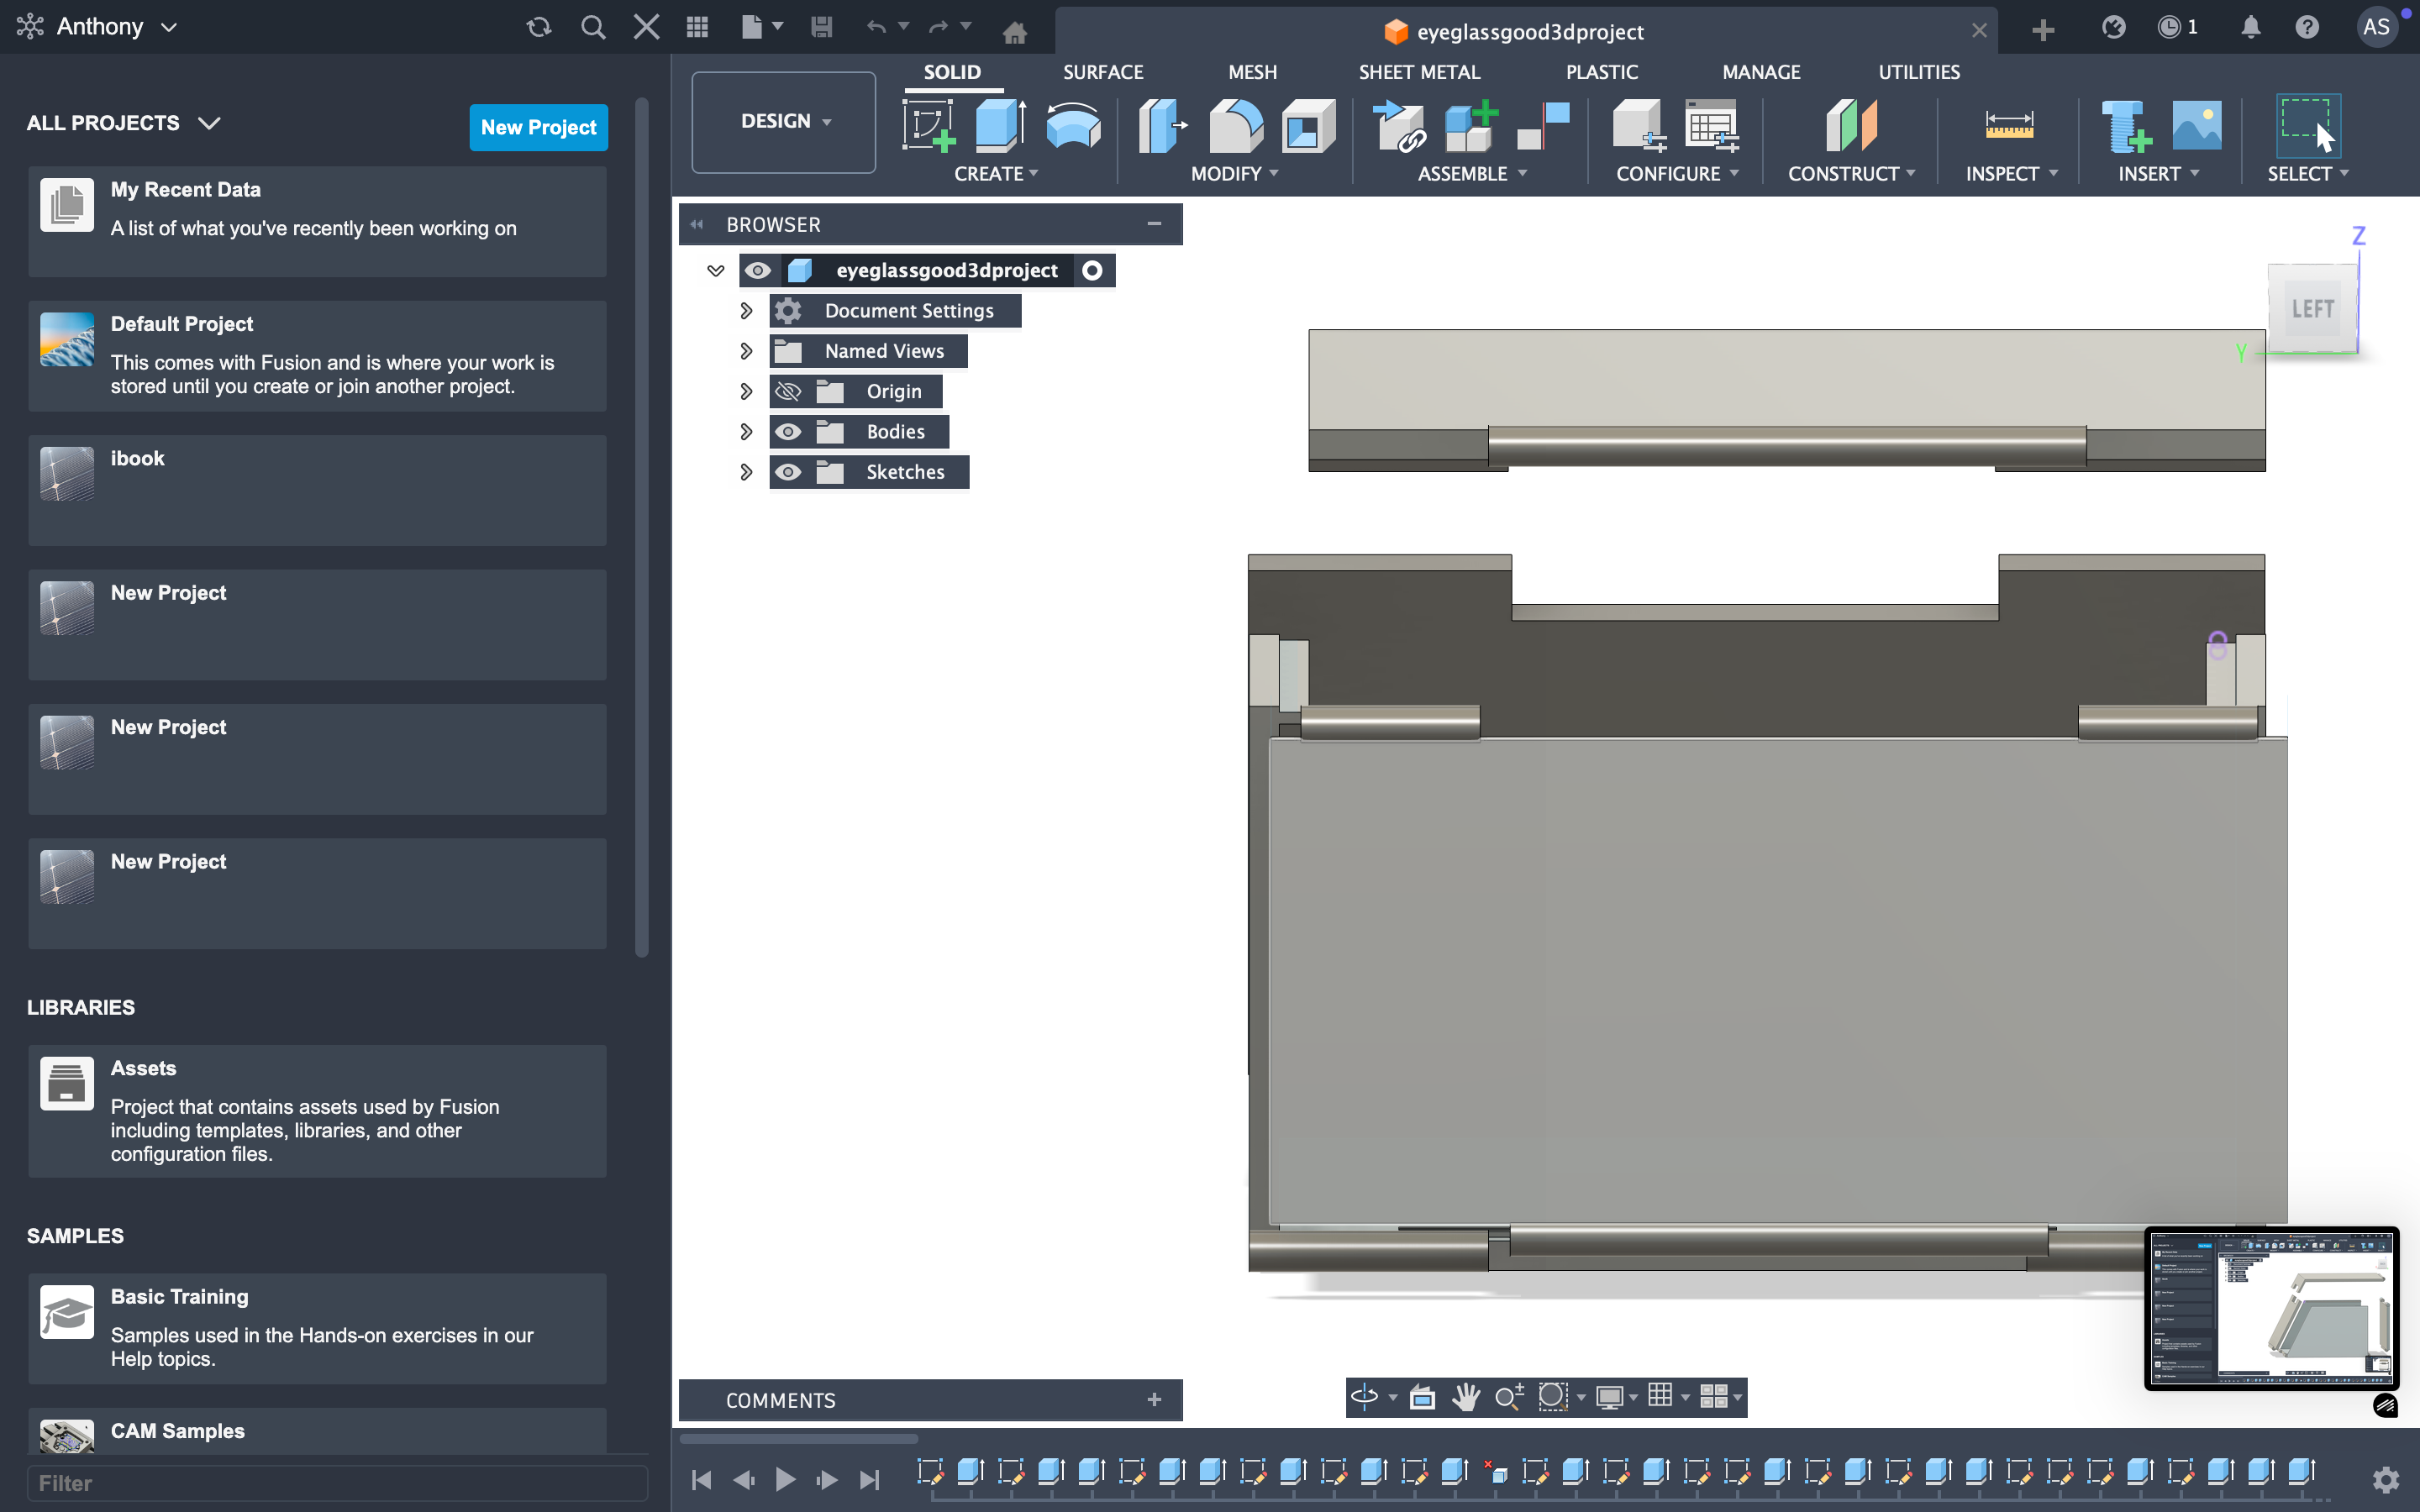Click the Save icon in top bar

(x=821, y=27)
